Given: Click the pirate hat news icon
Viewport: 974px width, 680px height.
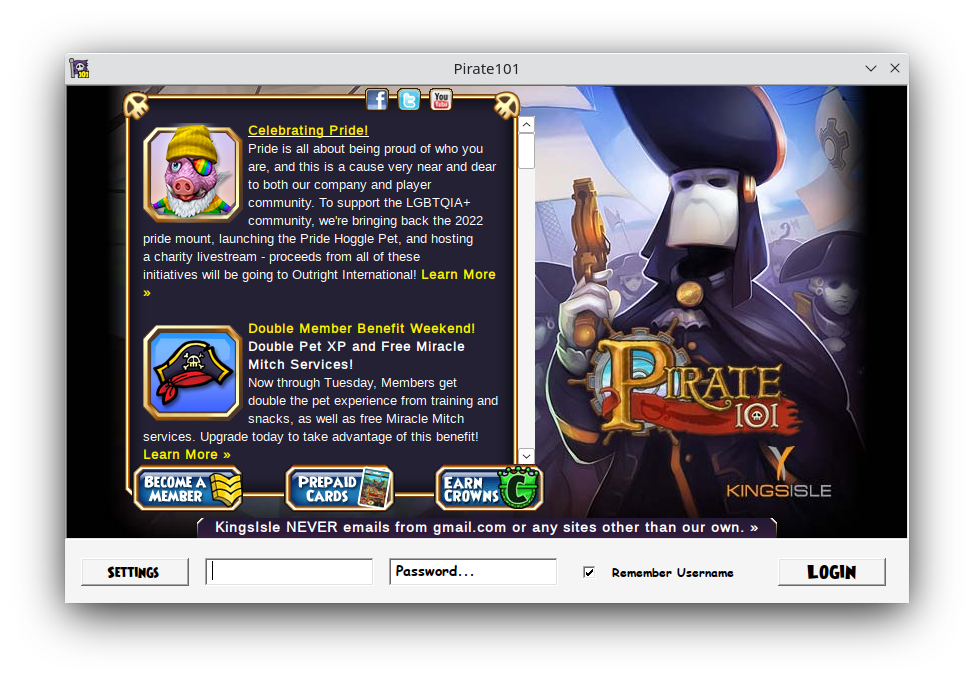Looking at the screenshot, I should pos(192,372).
